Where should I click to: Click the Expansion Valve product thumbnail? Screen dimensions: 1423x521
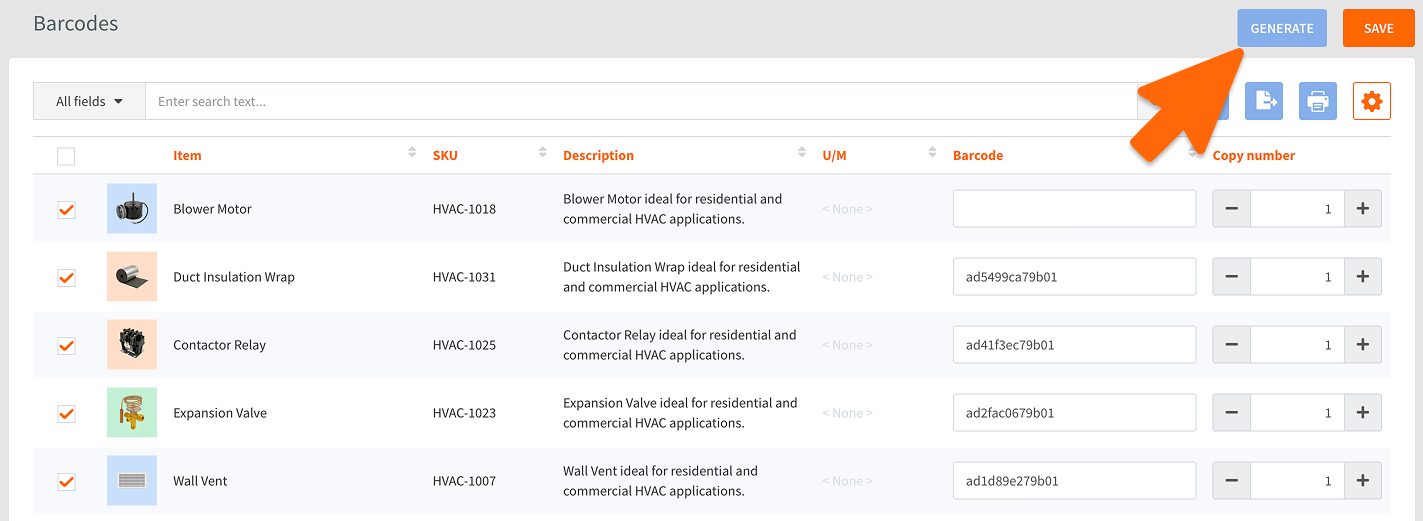pyautogui.click(x=132, y=413)
